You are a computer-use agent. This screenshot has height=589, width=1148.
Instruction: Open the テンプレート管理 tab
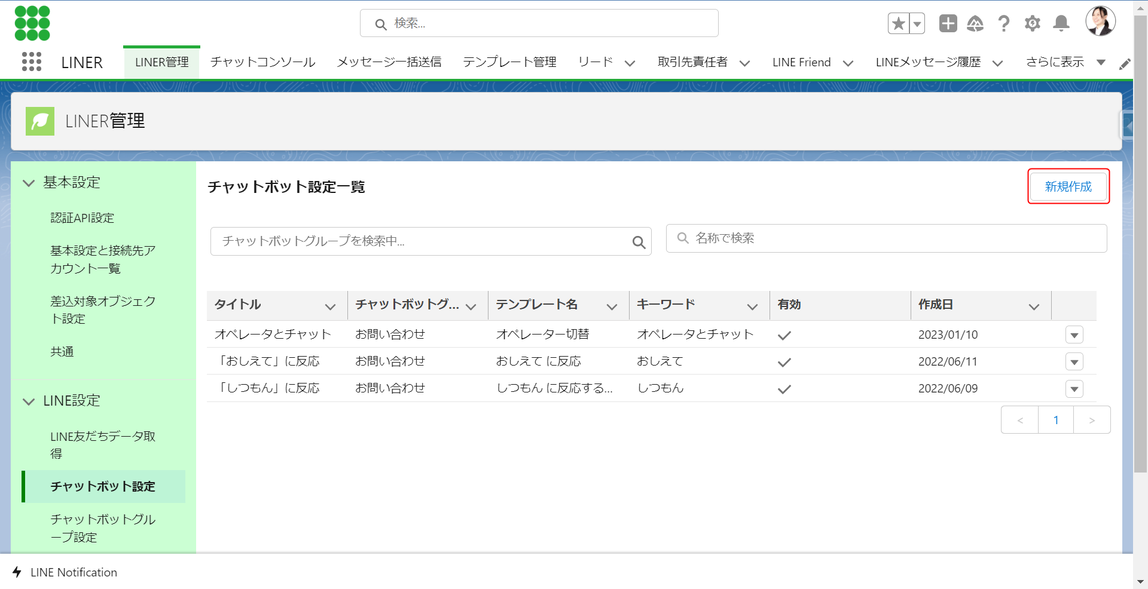click(x=510, y=62)
